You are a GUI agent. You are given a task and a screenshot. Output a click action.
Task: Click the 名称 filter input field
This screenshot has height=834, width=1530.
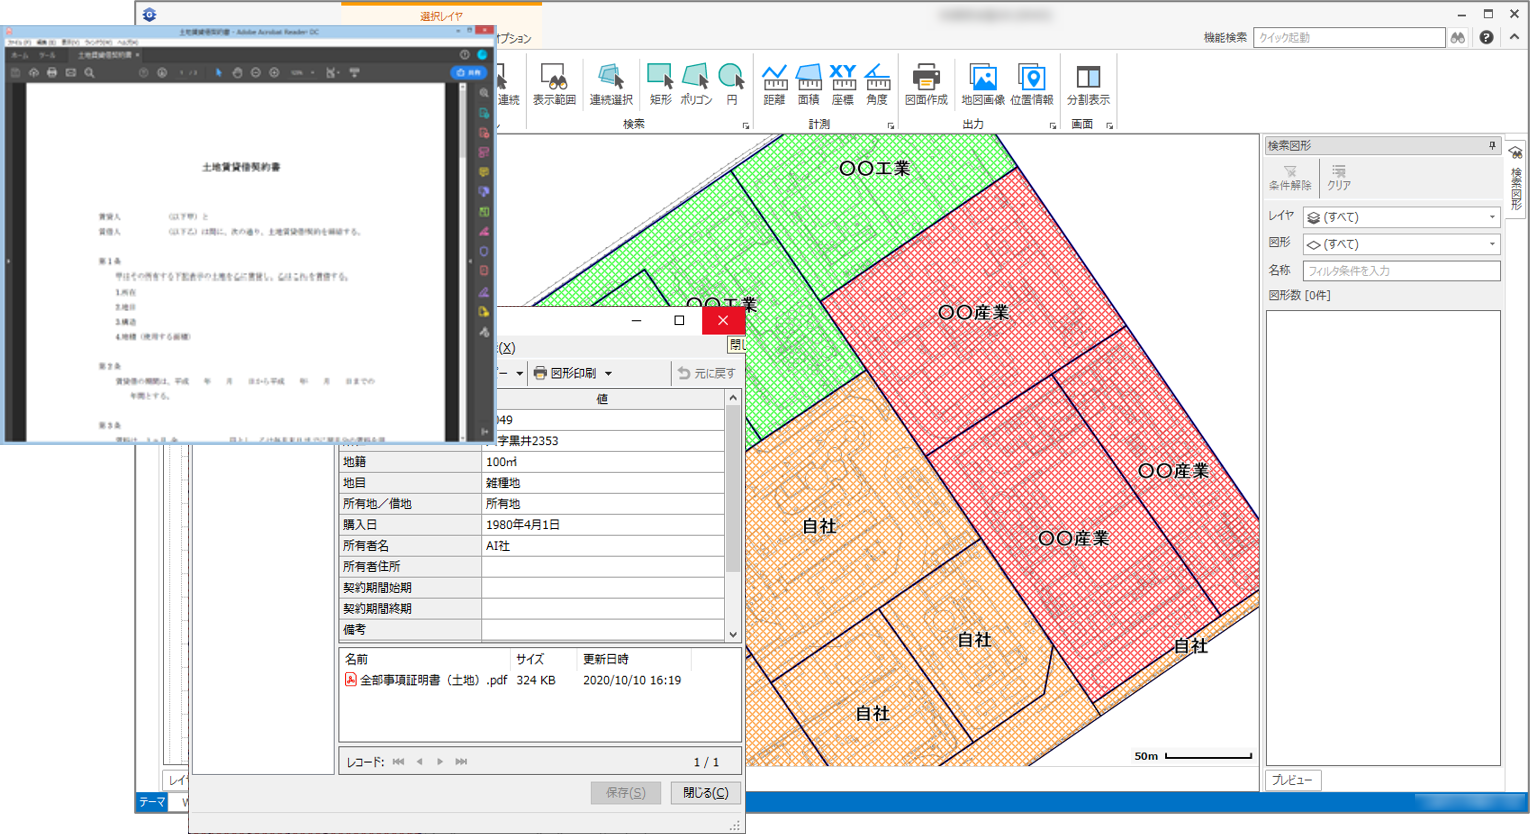(x=1401, y=271)
